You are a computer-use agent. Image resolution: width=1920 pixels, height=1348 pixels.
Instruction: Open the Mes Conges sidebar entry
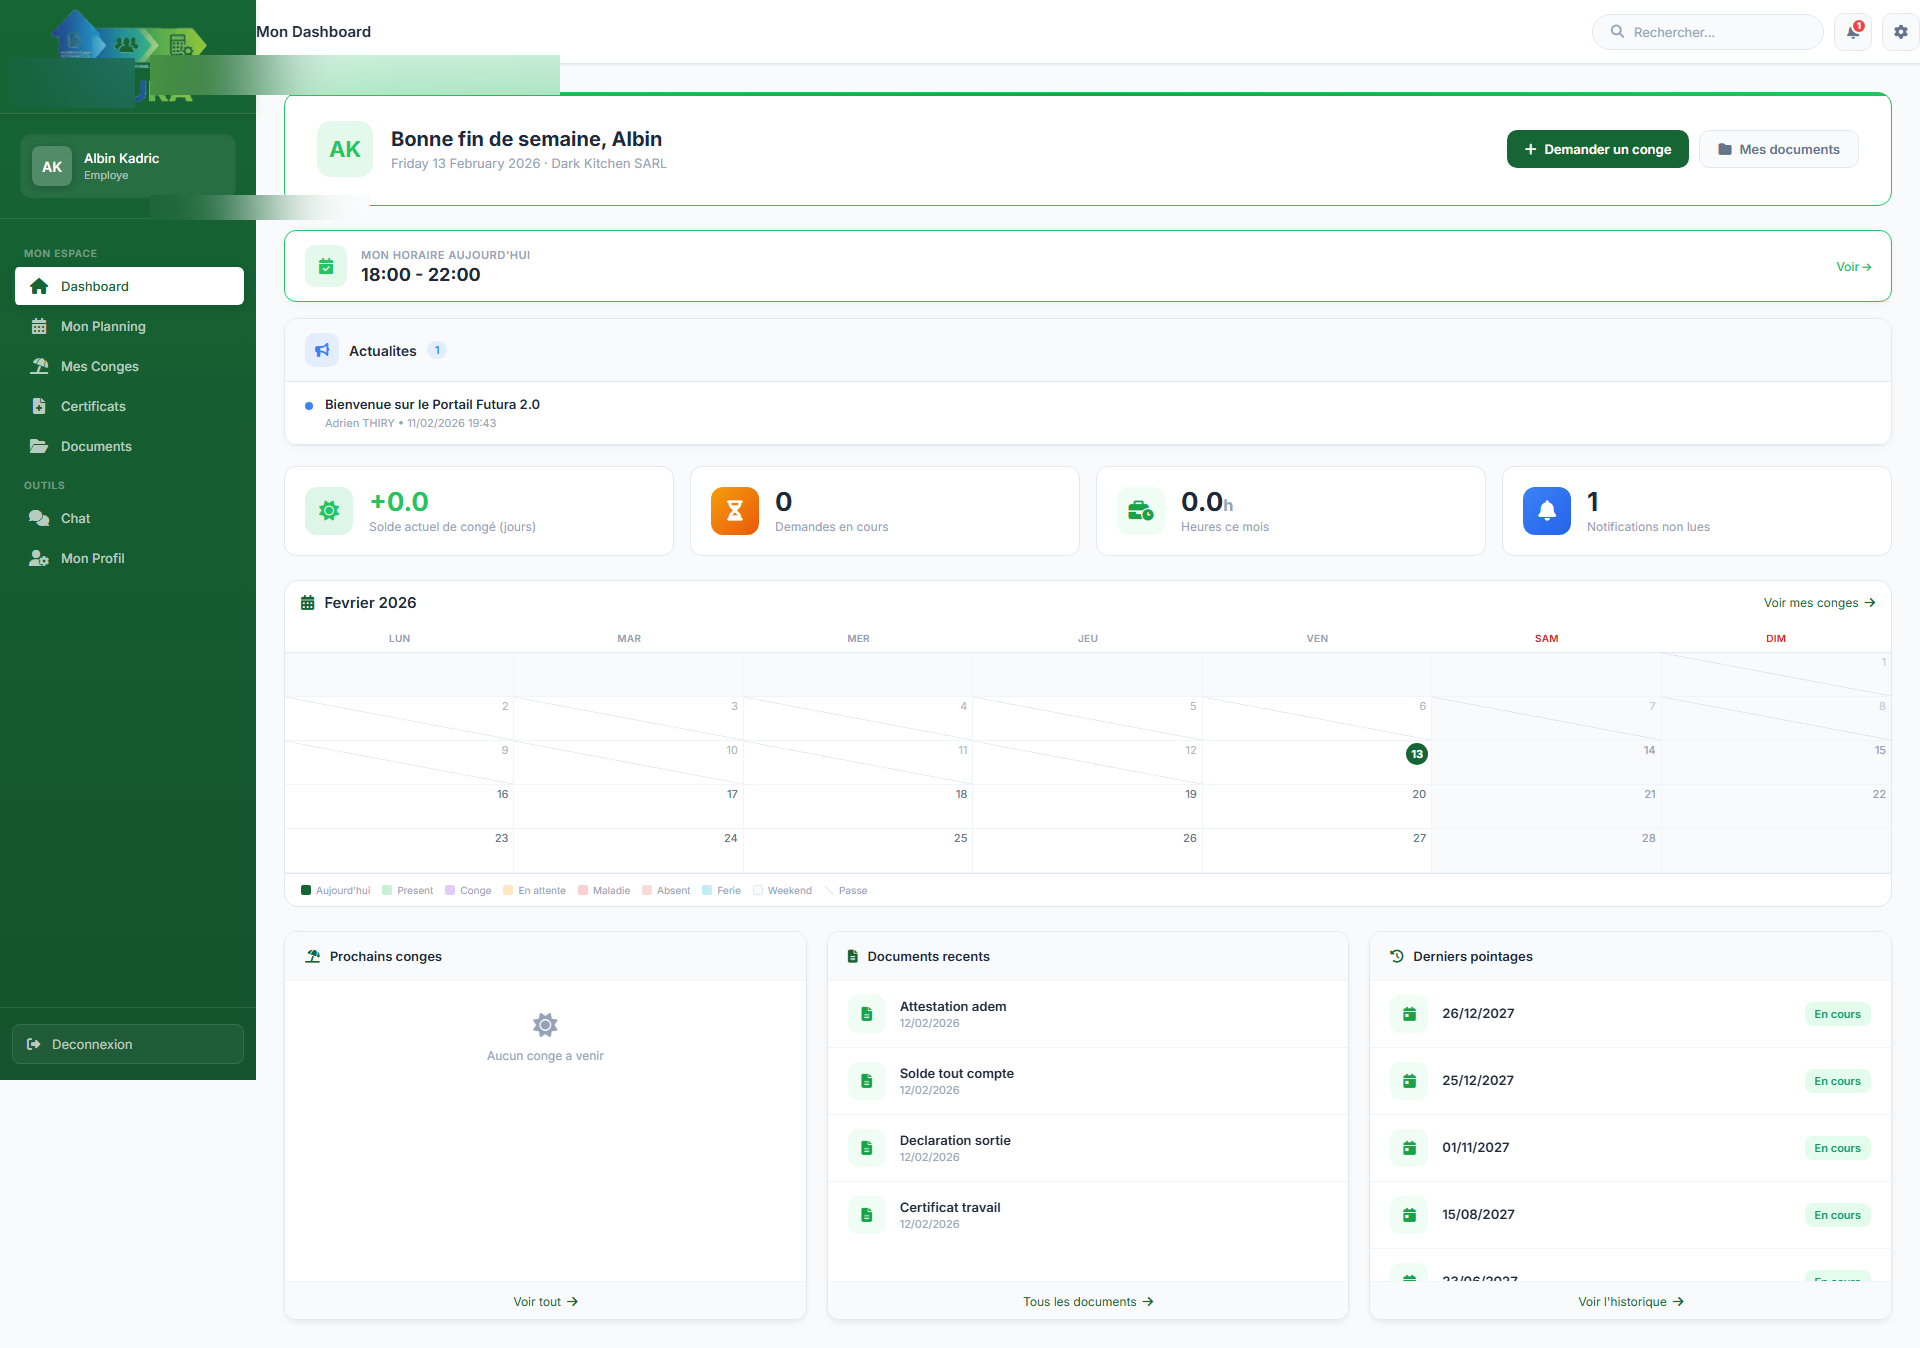coord(98,366)
